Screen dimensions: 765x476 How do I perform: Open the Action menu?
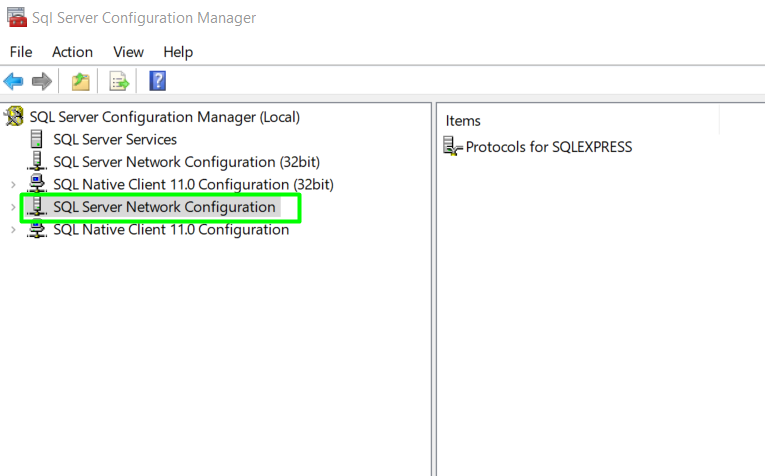[72, 52]
